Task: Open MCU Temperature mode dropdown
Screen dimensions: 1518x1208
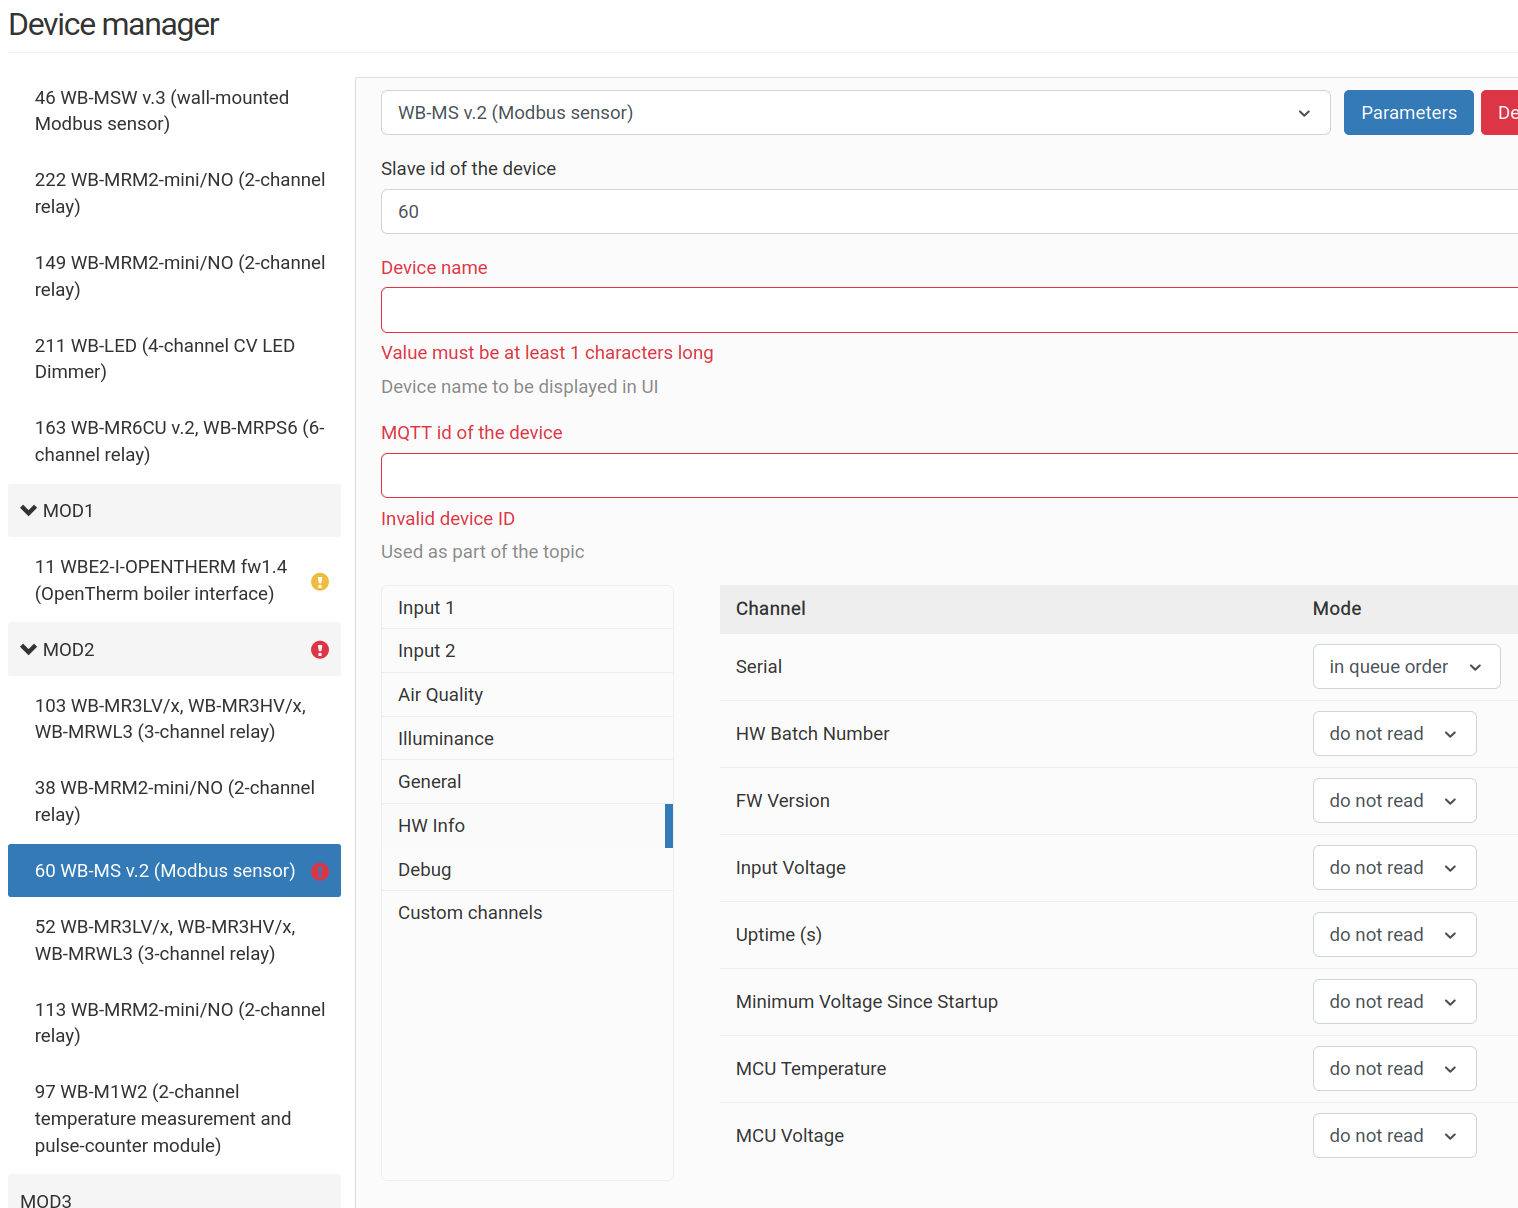Action: click(x=1393, y=1069)
